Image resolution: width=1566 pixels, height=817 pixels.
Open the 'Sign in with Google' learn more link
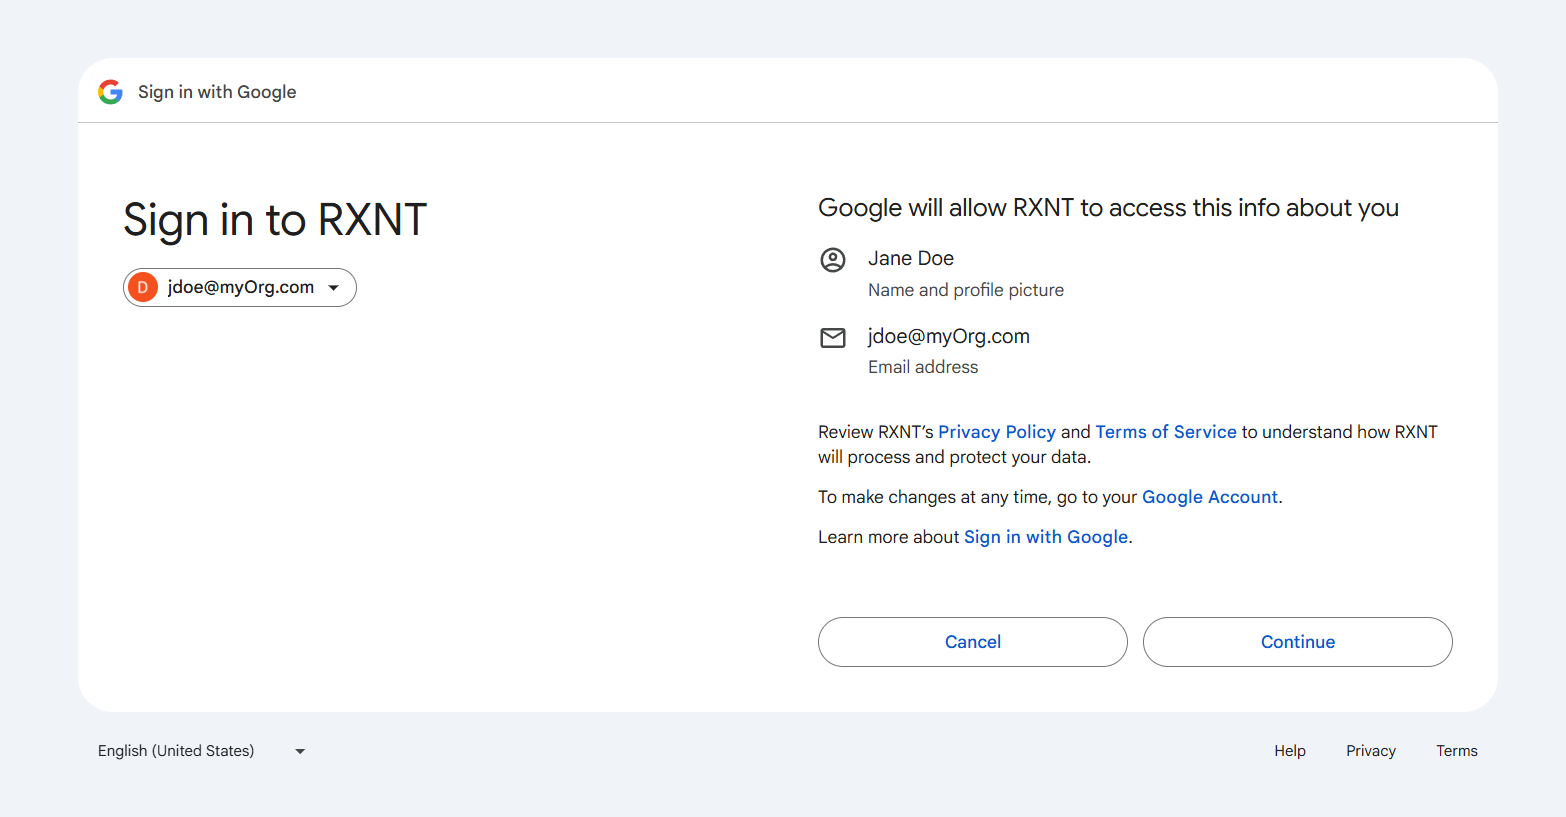click(x=1045, y=537)
